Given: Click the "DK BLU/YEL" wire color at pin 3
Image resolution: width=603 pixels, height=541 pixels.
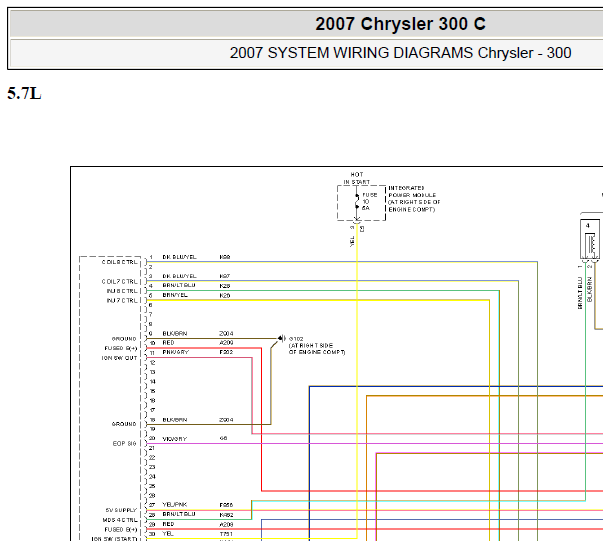Looking at the screenshot, I should [179, 276].
